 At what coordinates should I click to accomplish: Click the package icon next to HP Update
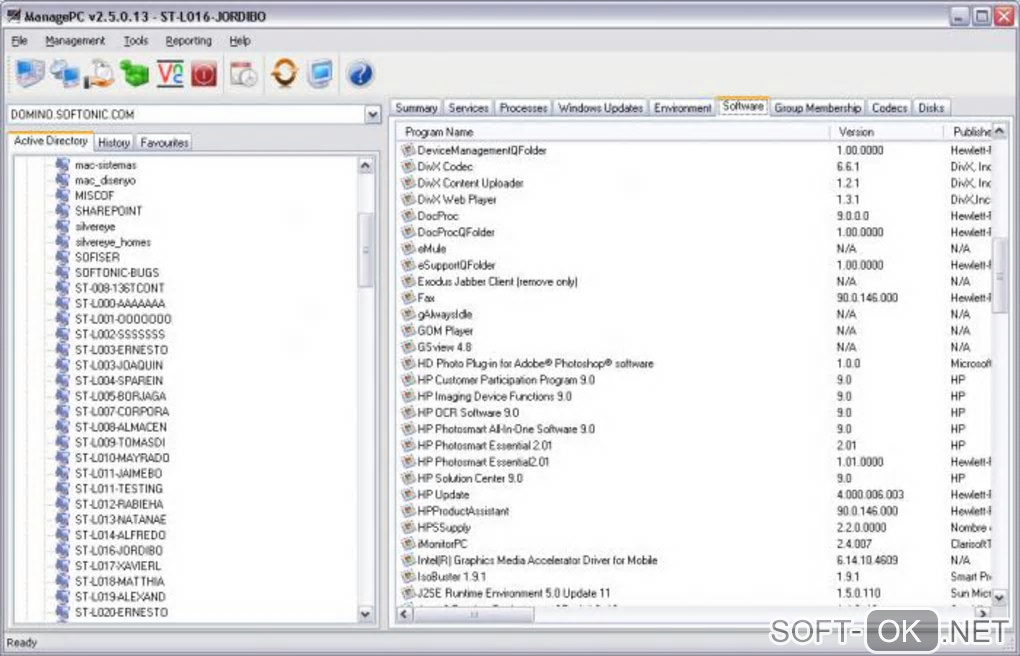(408, 495)
